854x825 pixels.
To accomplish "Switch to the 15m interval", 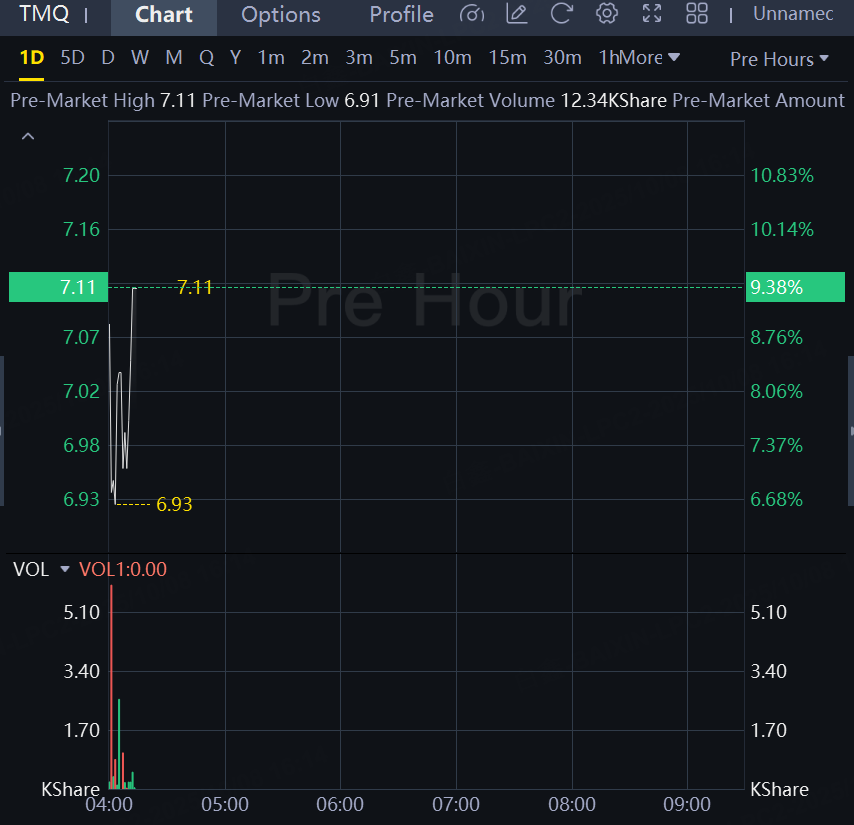I will [x=507, y=58].
